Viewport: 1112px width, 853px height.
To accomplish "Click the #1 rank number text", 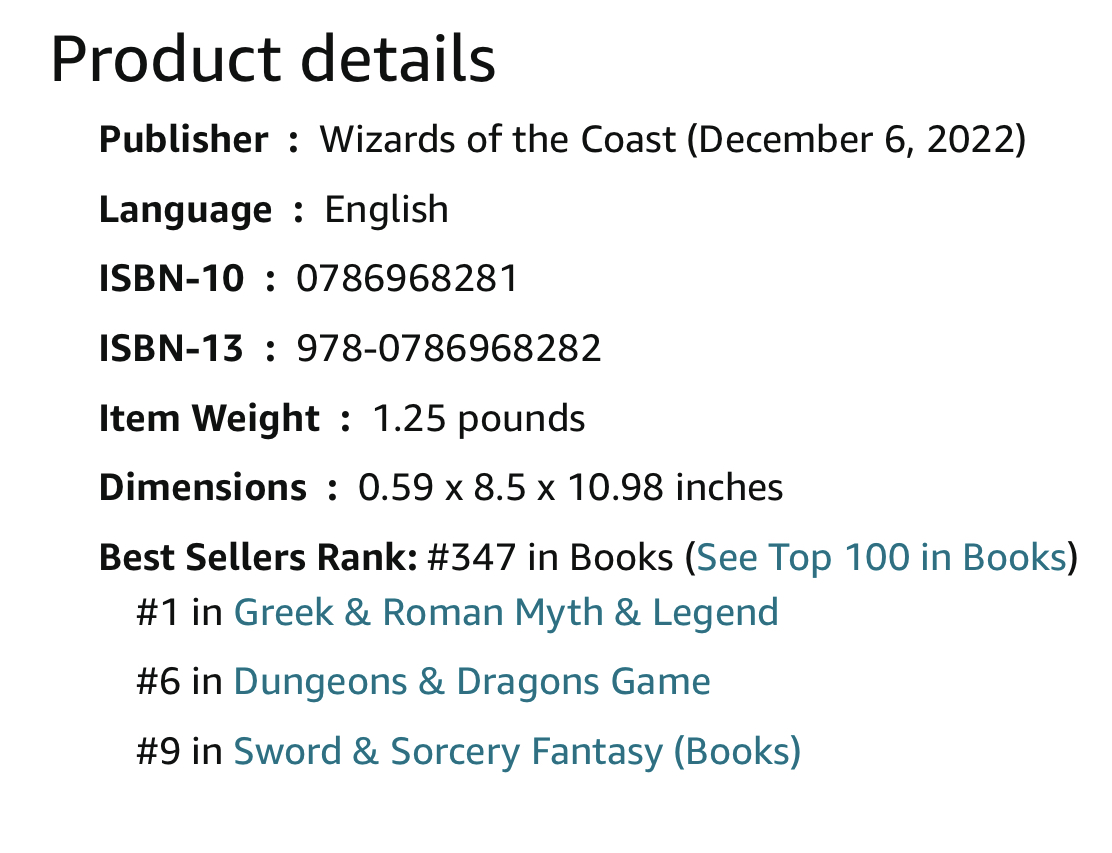I will click(158, 612).
